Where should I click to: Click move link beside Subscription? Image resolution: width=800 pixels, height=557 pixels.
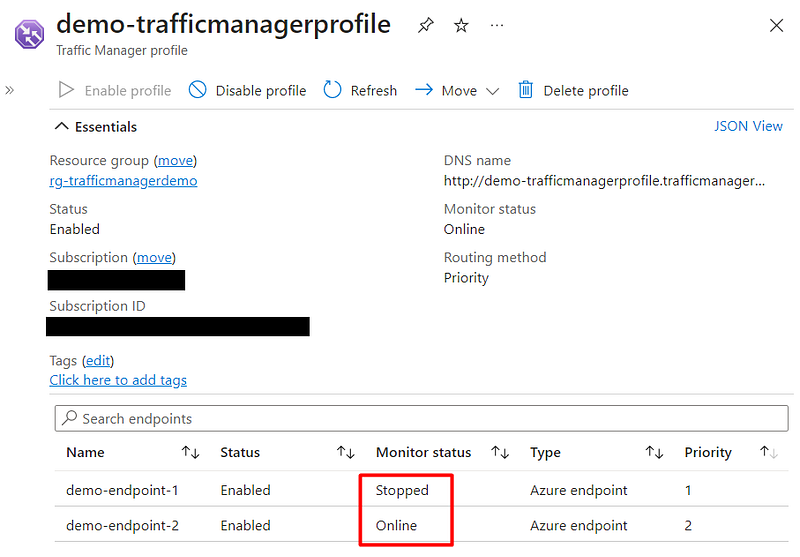point(154,258)
